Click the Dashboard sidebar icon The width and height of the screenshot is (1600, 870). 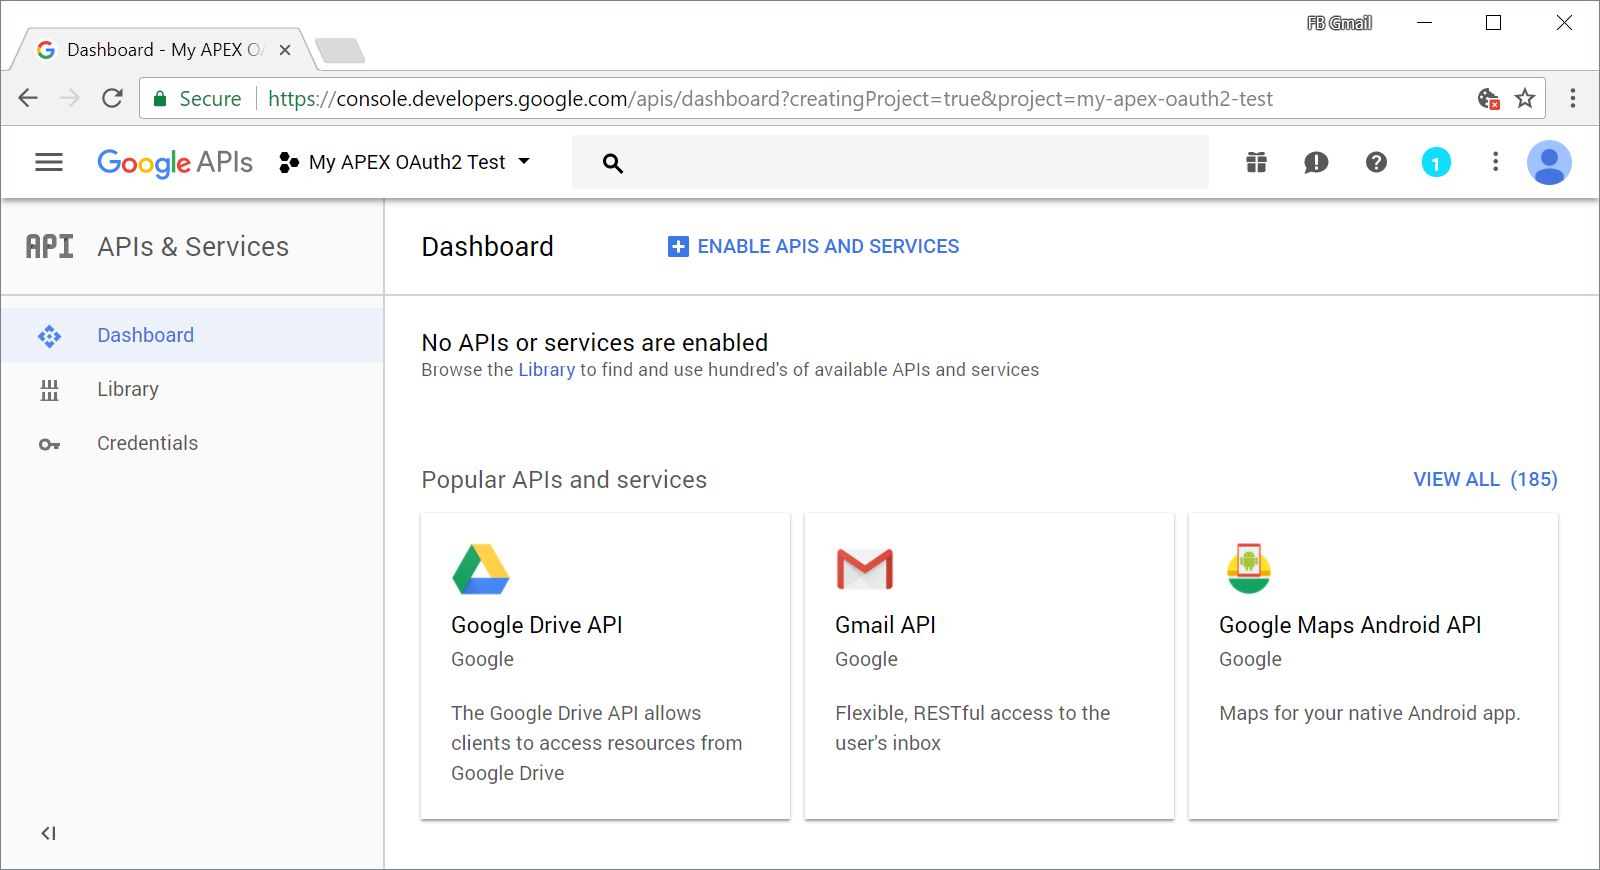coord(49,336)
